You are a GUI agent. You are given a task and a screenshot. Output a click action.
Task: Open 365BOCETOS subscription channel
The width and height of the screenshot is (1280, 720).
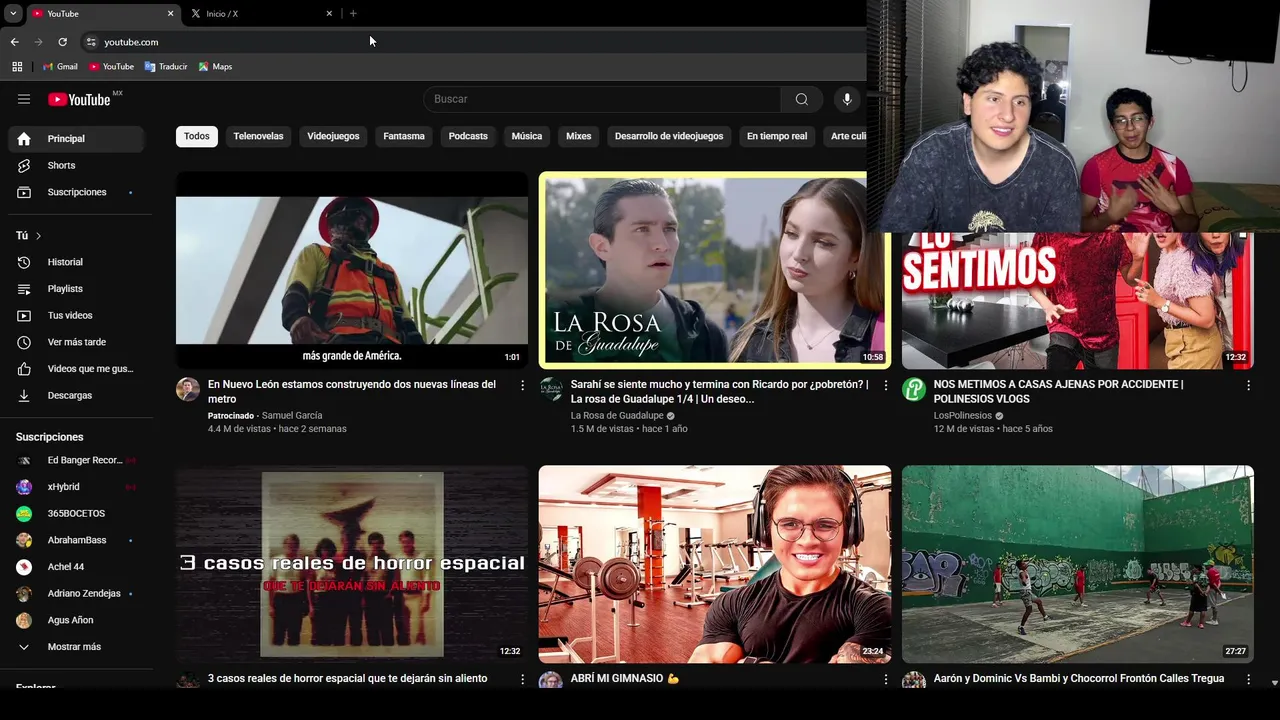pyautogui.click(x=76, y=514)
